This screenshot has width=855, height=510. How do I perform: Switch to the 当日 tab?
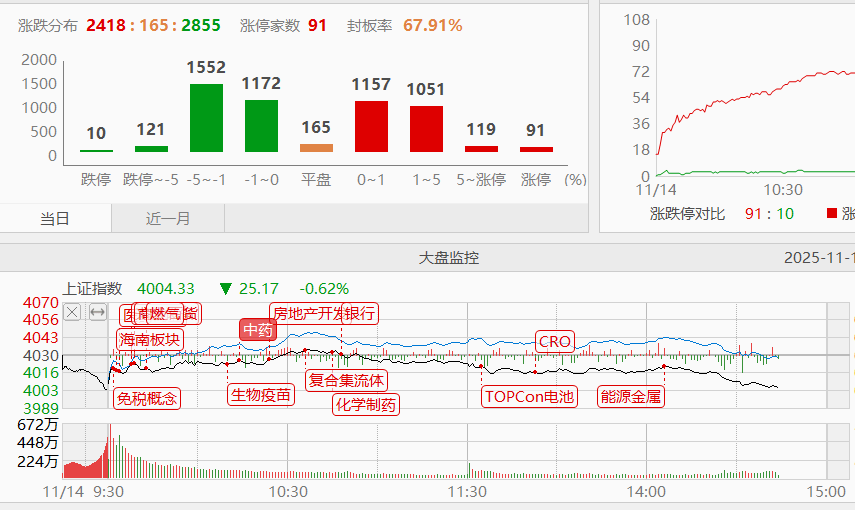[56, 218]
